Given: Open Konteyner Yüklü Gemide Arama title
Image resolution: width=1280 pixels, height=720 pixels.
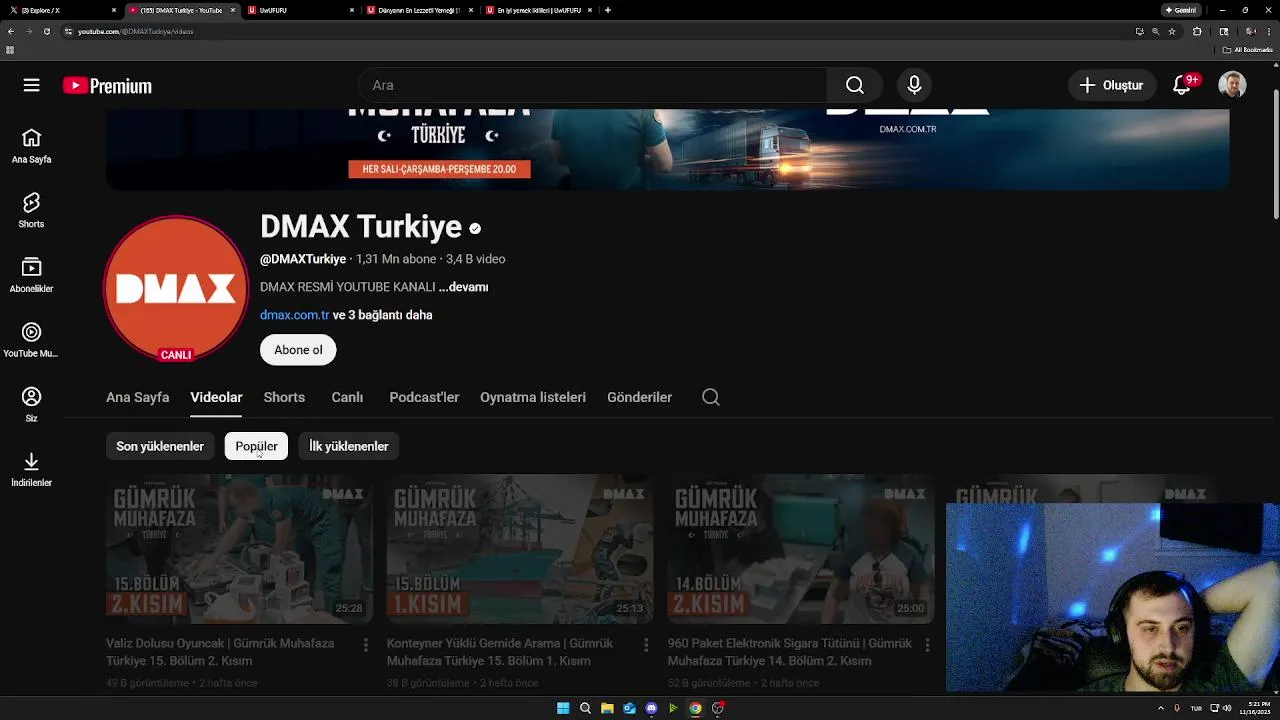Looking at the screenshot, I should coord(500,652).
